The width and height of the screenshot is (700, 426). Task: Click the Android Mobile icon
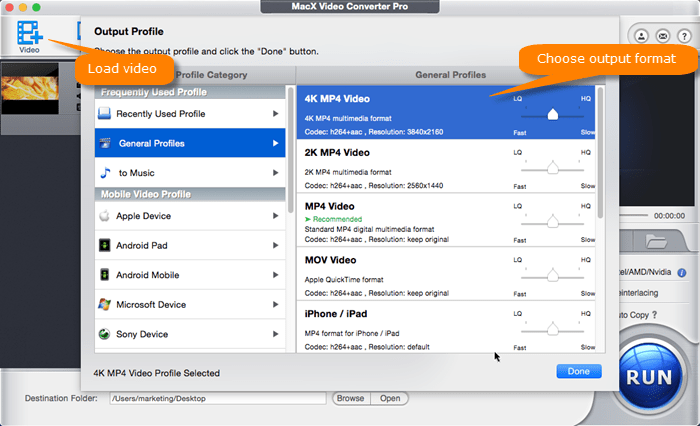[x=104, y=275]
